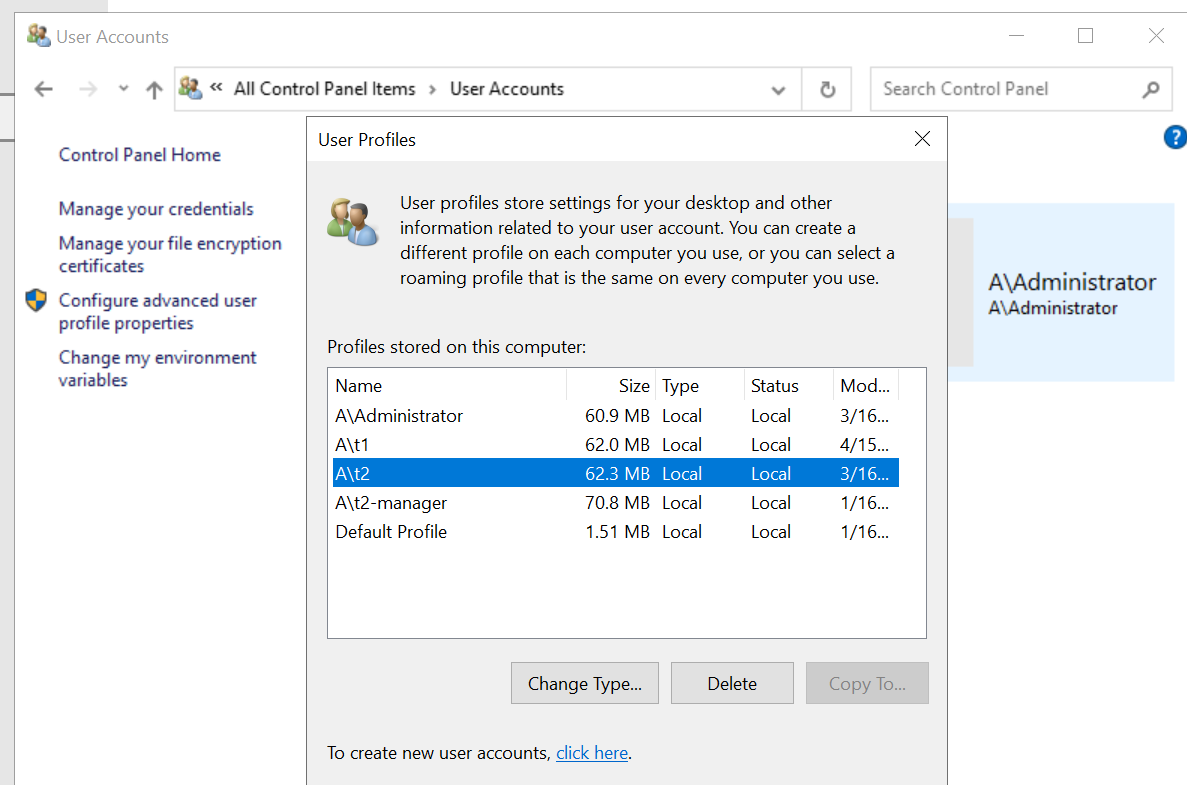Click the User Accounts icon in address bar

click(x=190, y=88)
